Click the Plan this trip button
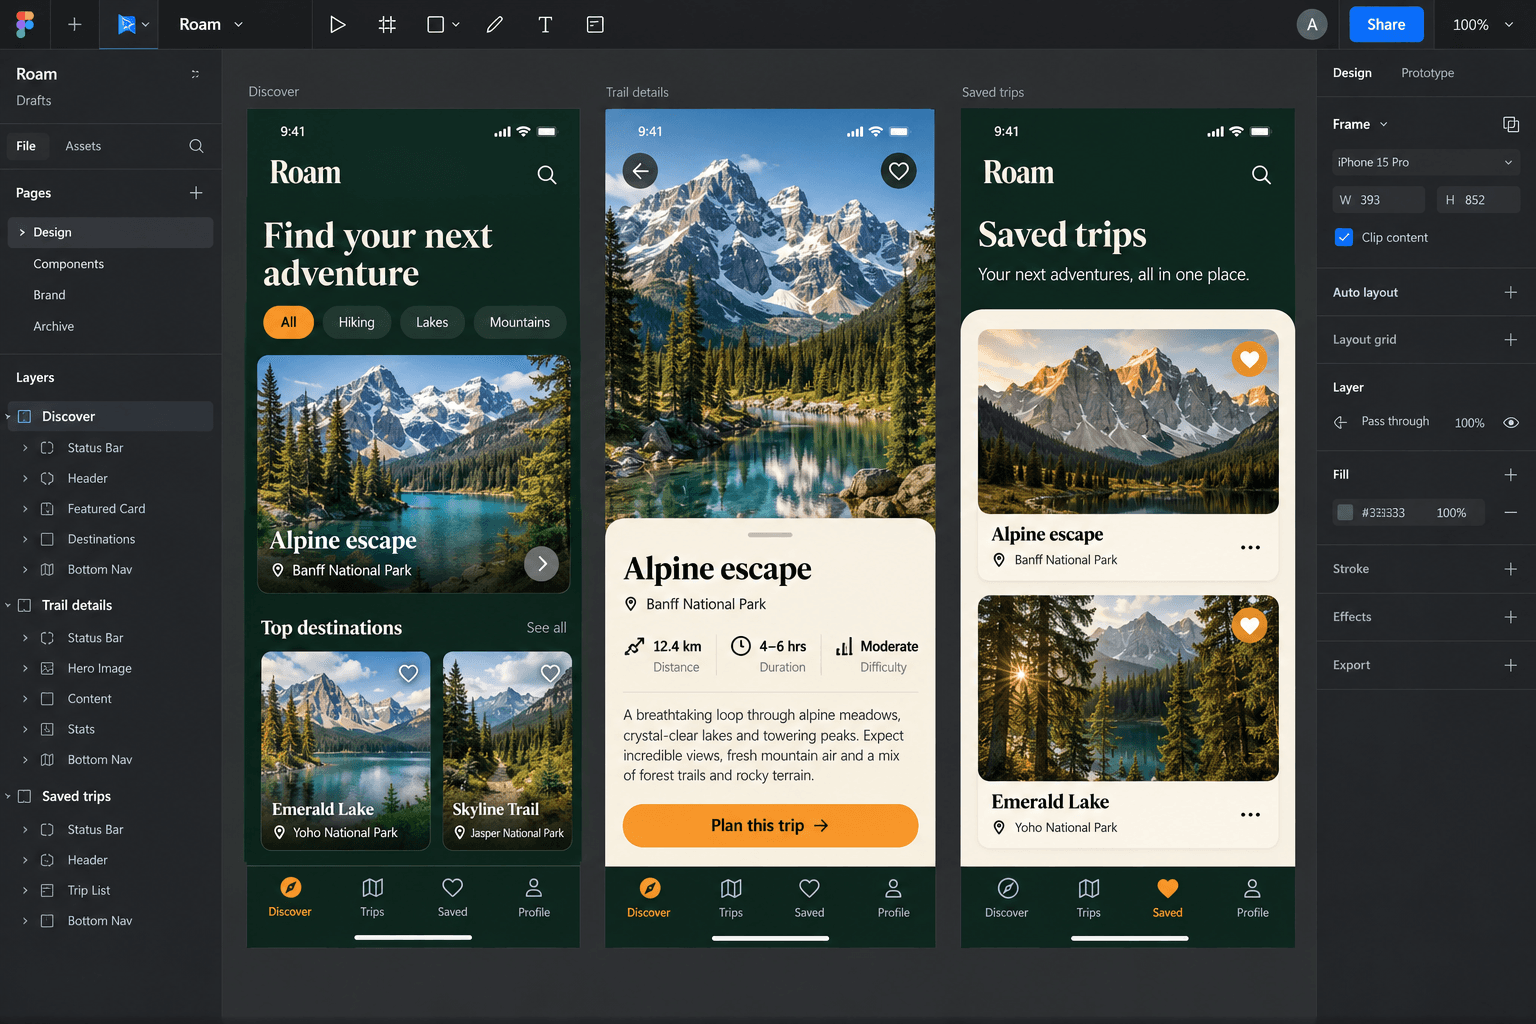1536x1024 pixels. 770,825
